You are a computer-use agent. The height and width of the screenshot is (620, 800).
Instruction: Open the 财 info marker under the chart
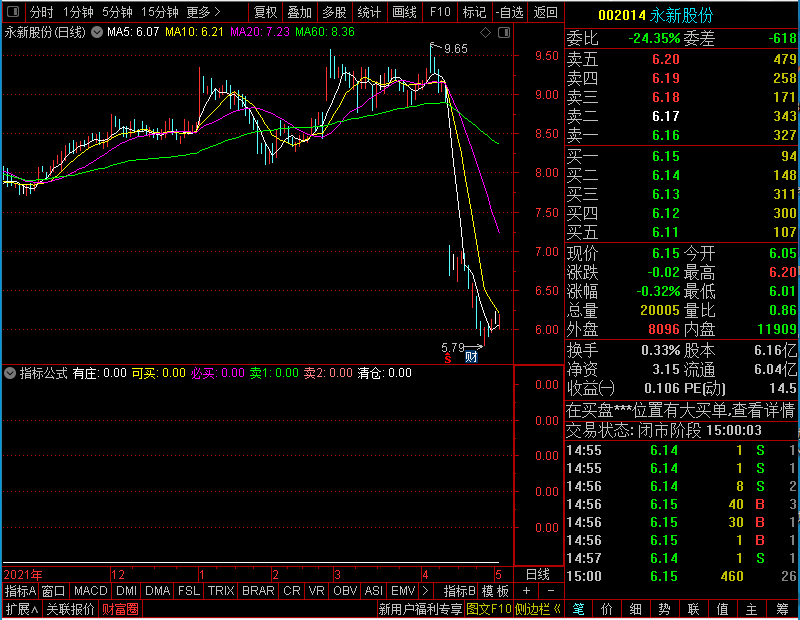[x=471, y=357]
